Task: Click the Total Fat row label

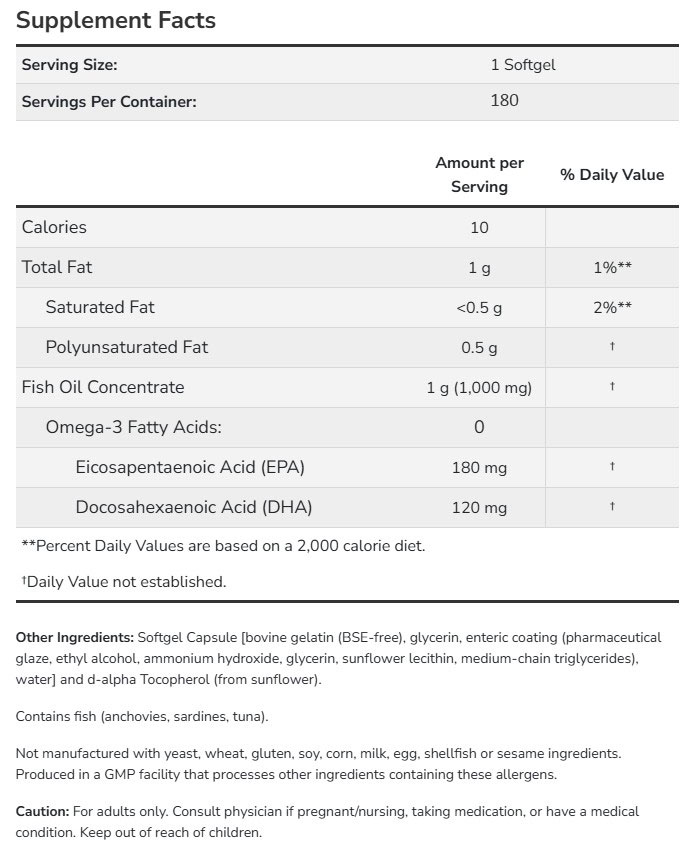Action: tap(57, 267)
